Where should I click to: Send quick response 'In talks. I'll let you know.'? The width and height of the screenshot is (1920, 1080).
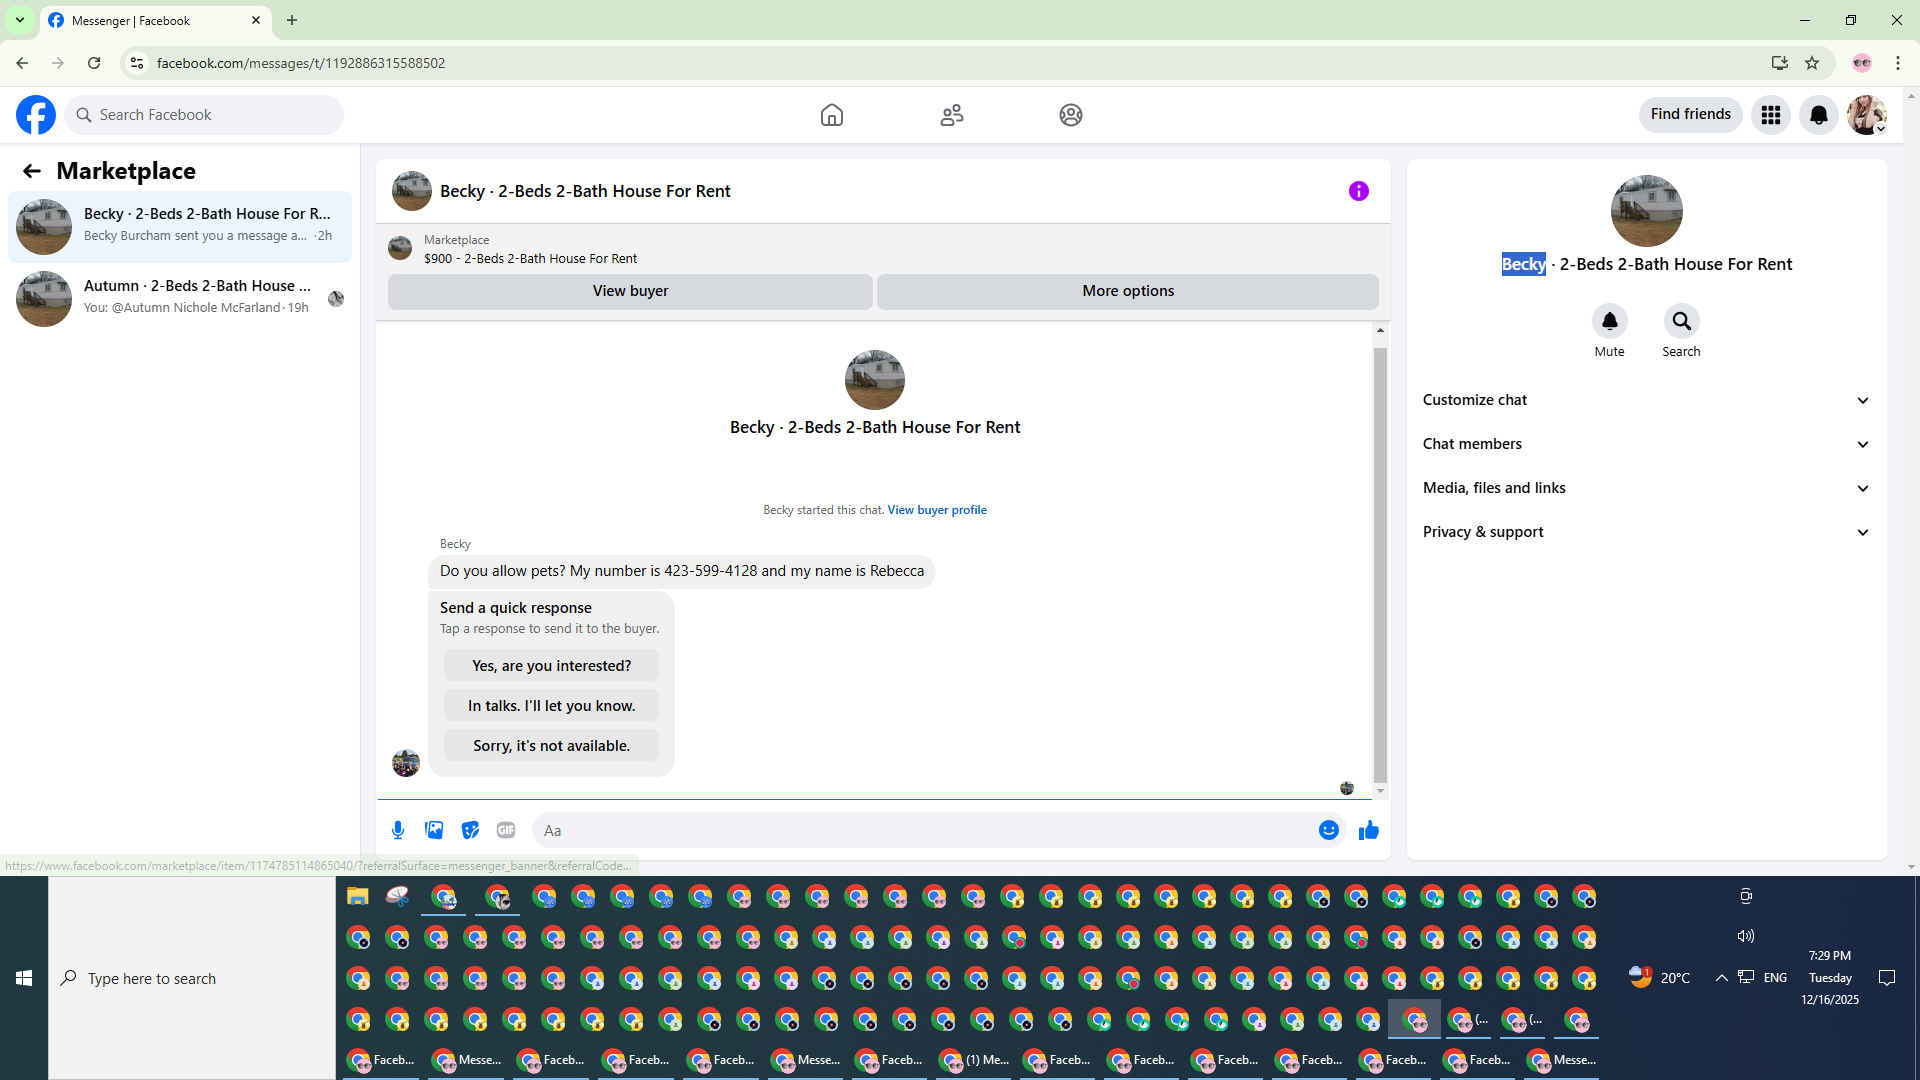tap(552, 706)
